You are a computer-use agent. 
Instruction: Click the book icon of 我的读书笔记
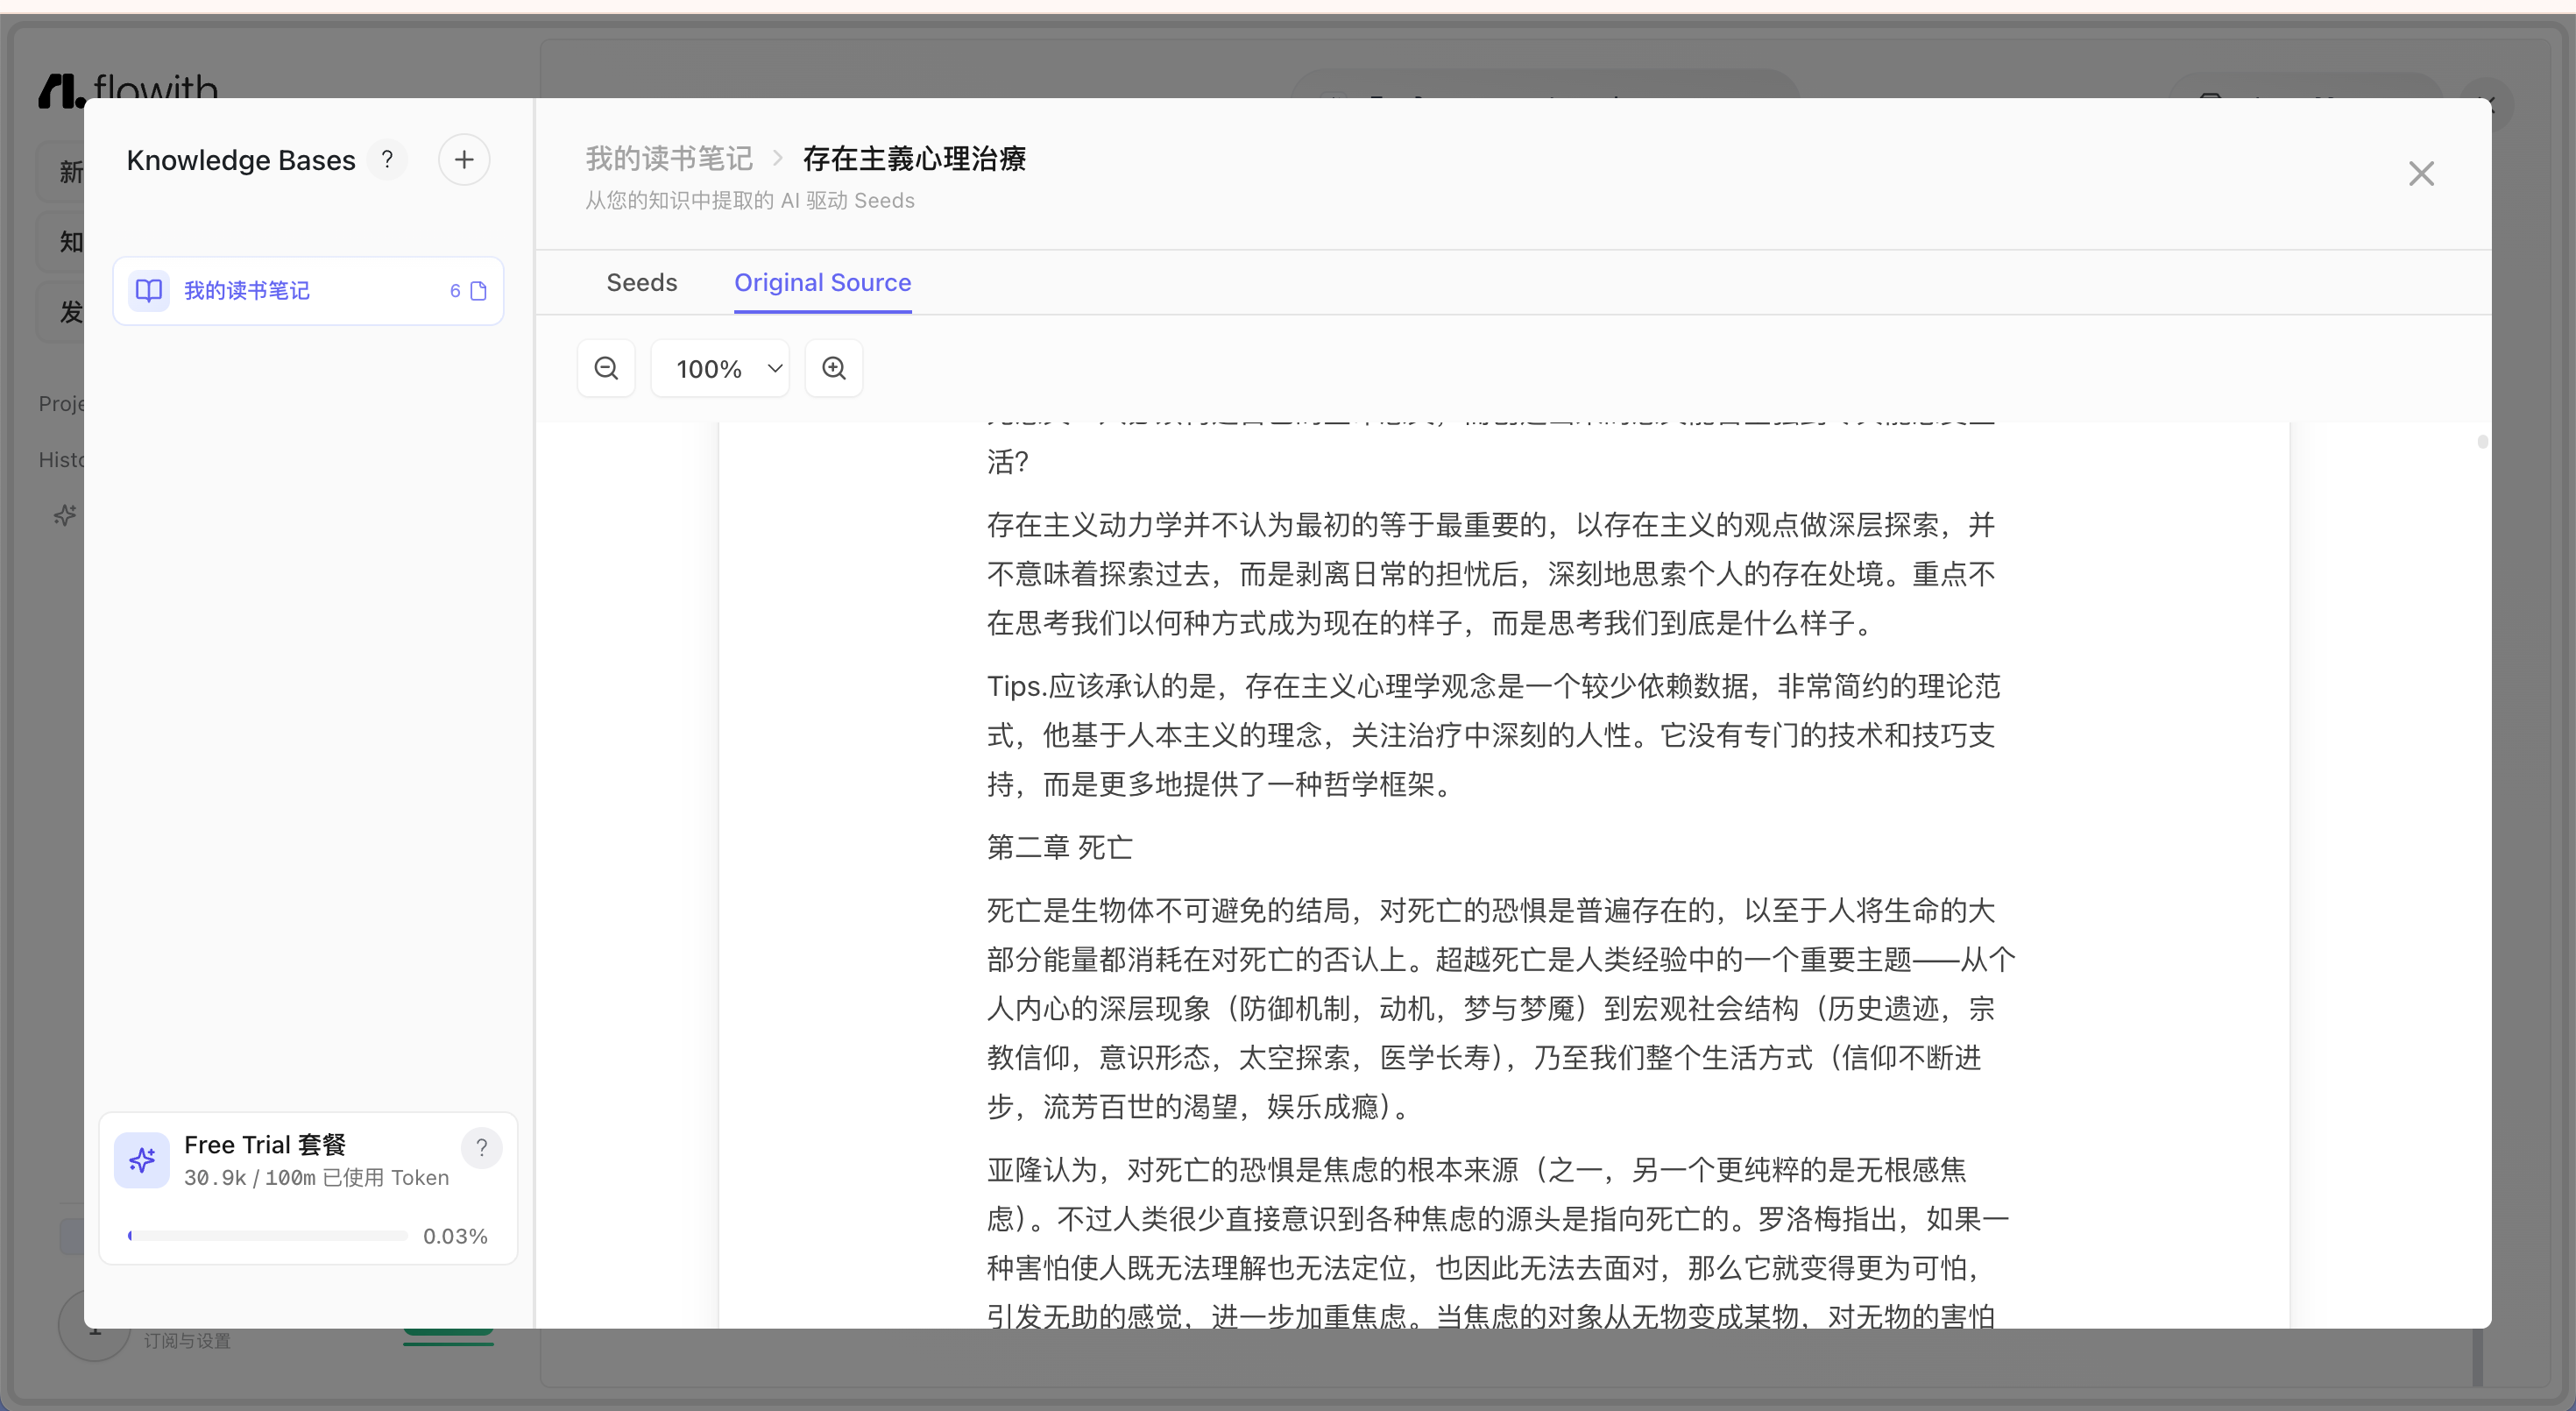click(149, 290)
